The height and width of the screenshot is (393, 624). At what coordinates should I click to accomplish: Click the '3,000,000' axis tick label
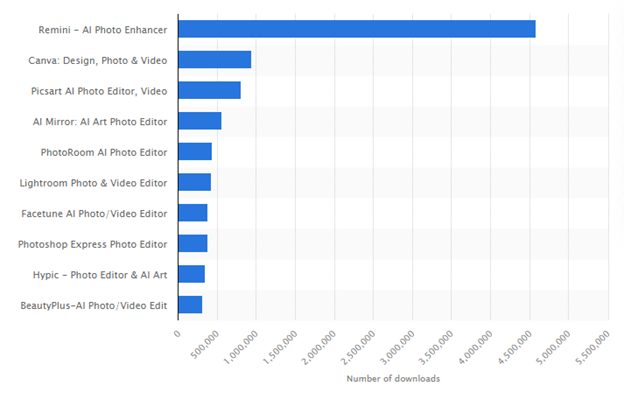pos(397,347)
